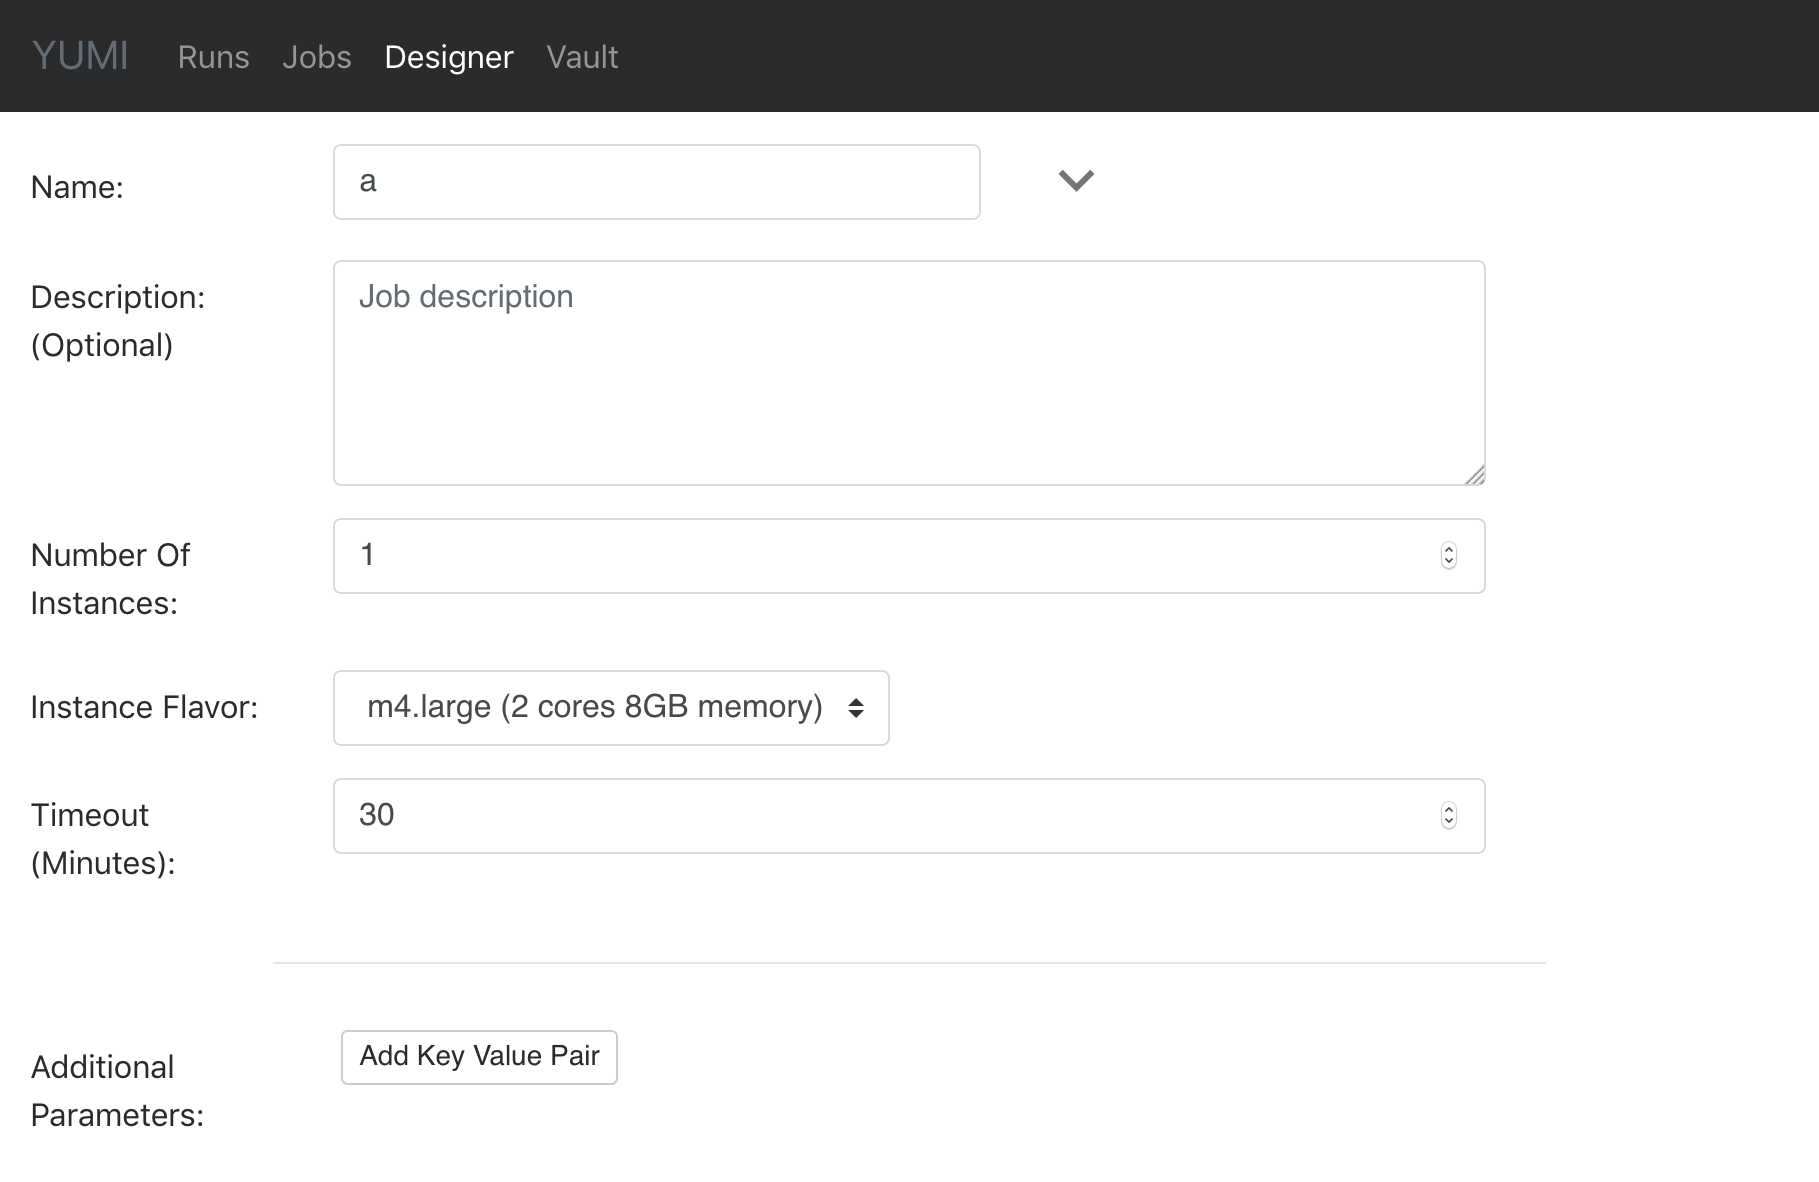This screenshot has height=1182, width=1819.
Task: Click the Instance Flavor: label
Action: (144, 707)
